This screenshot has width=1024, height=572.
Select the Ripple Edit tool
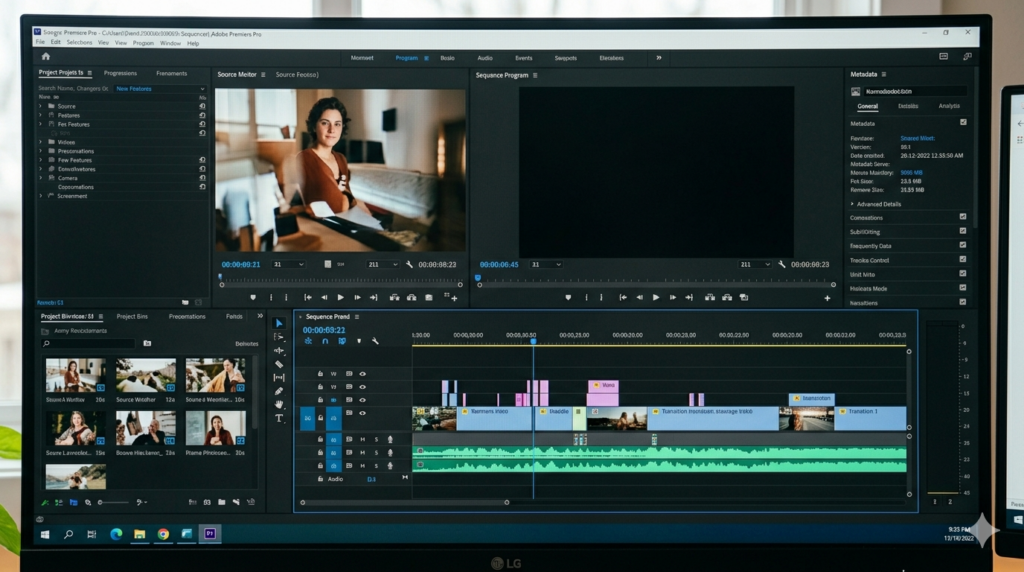pos(279,351)
